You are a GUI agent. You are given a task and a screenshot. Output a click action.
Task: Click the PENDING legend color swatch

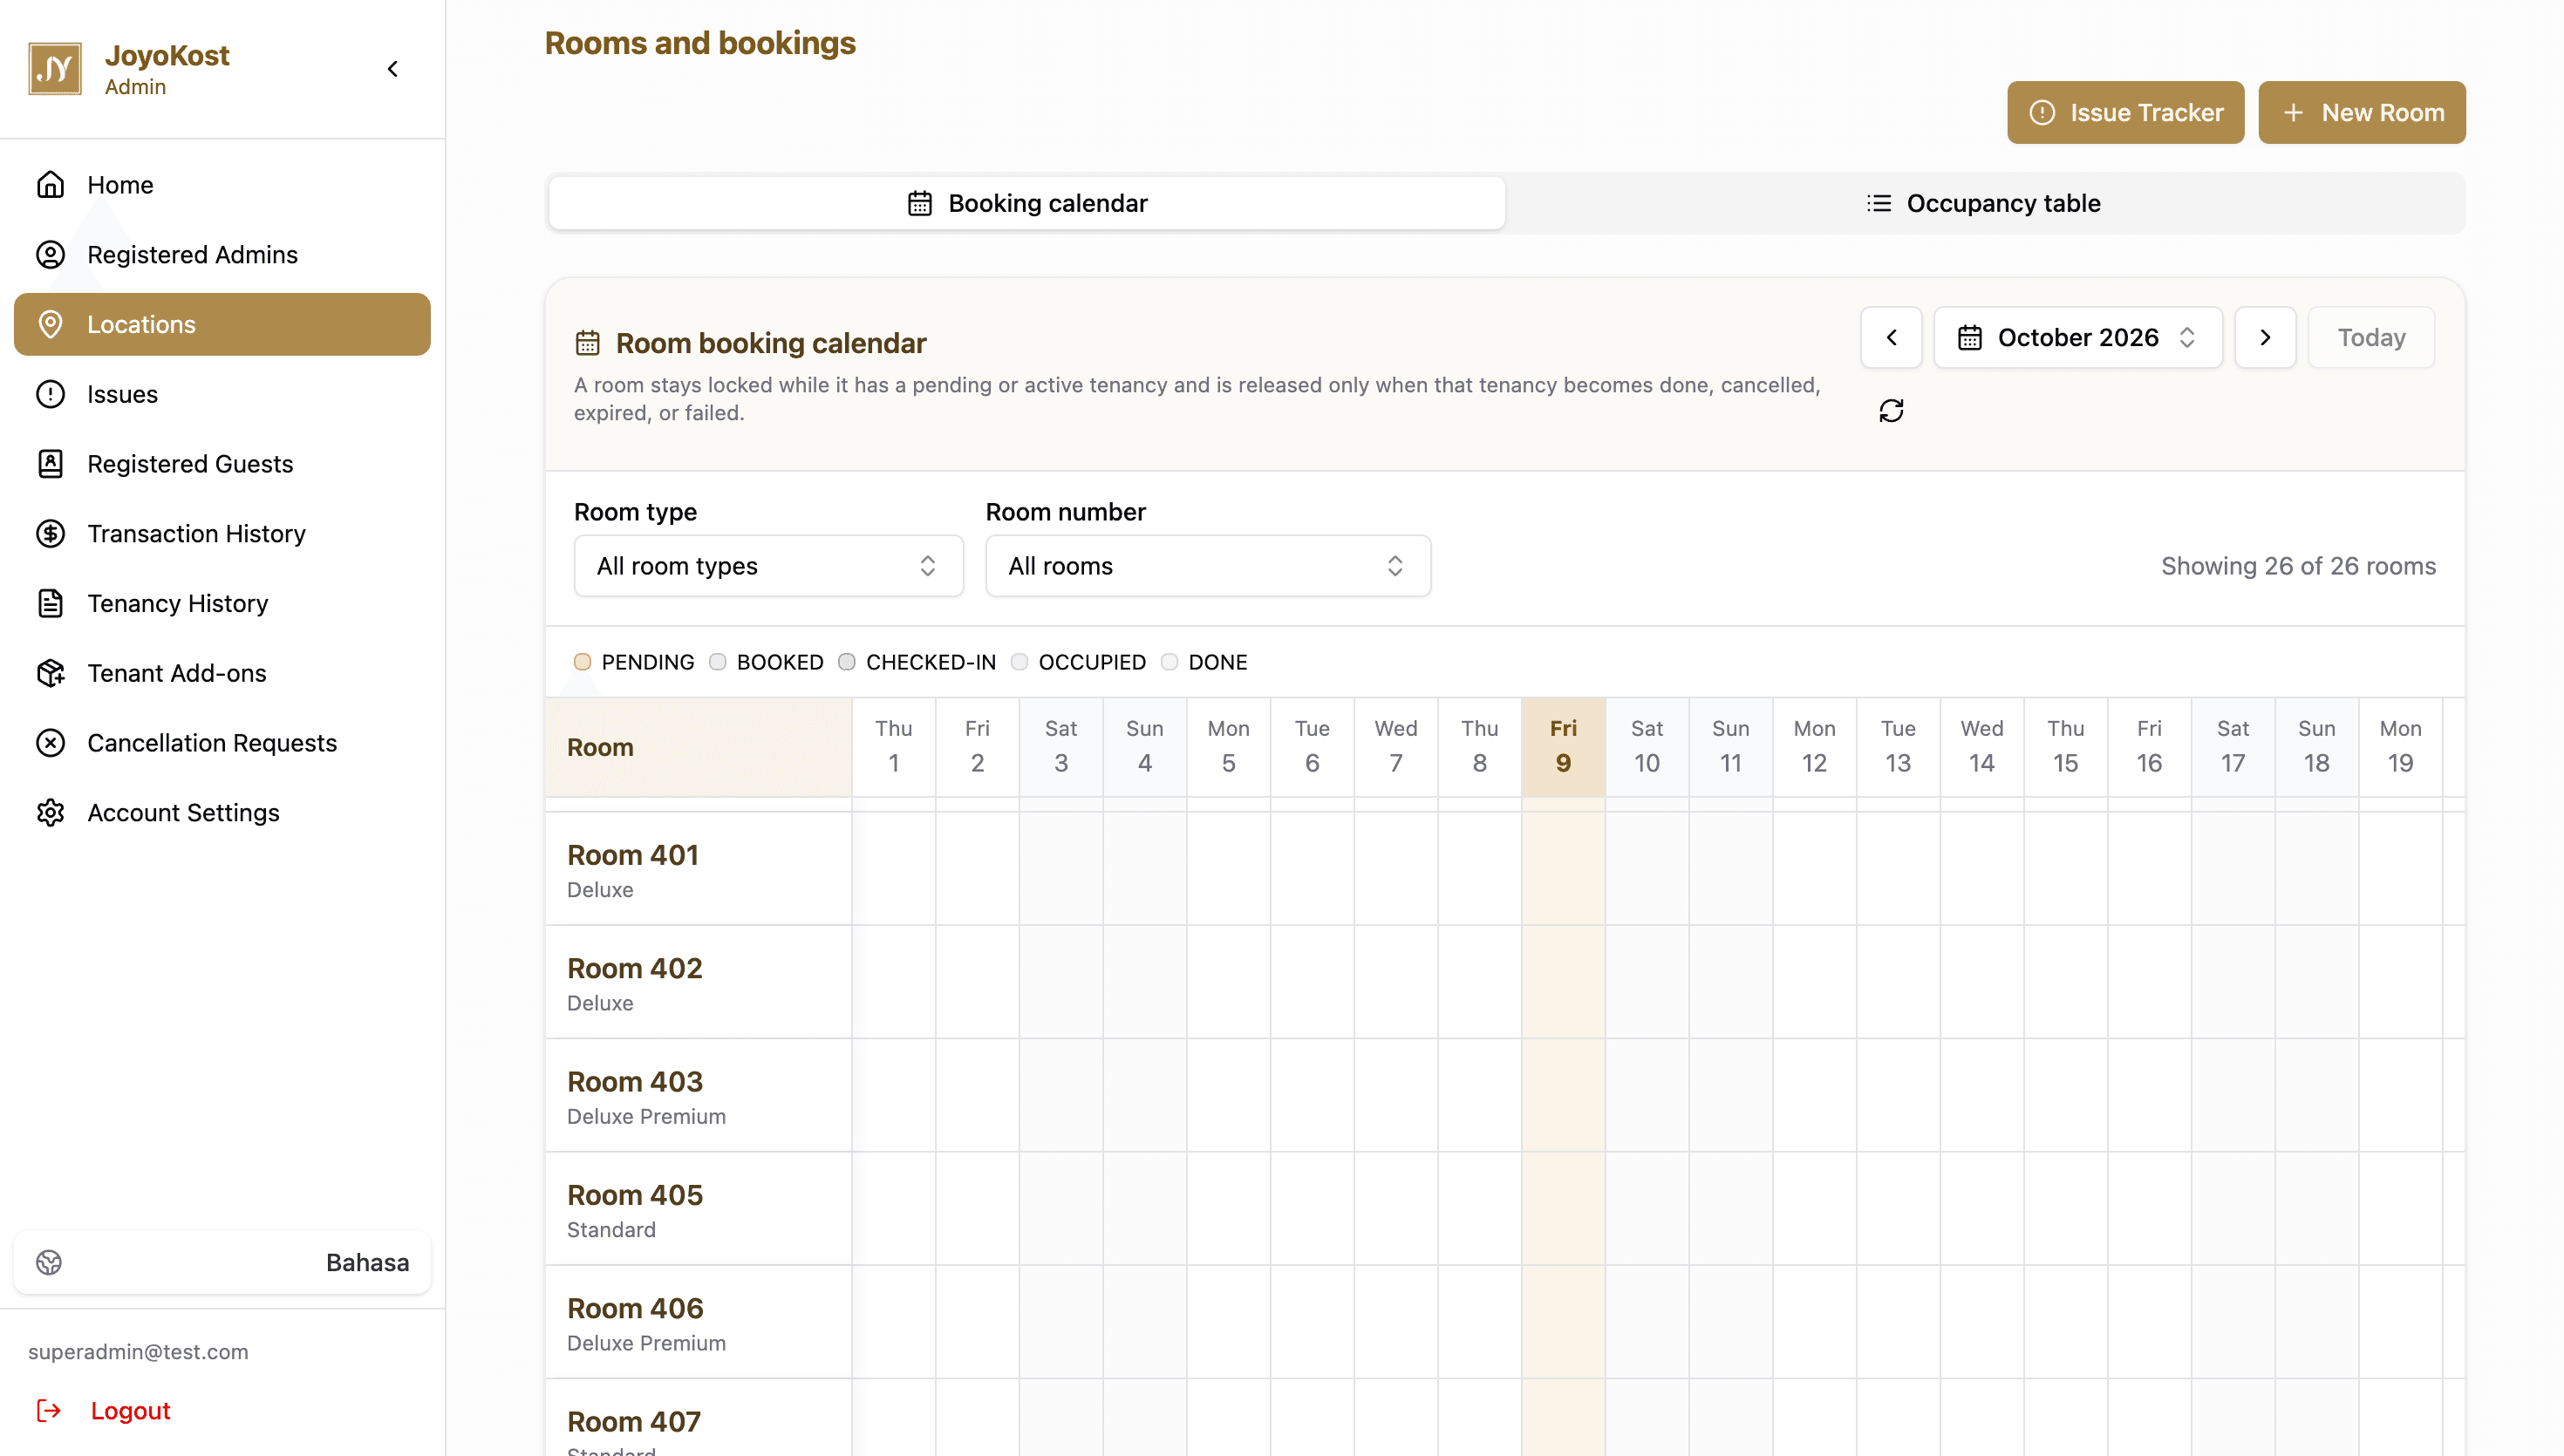[x=582, y=662]
